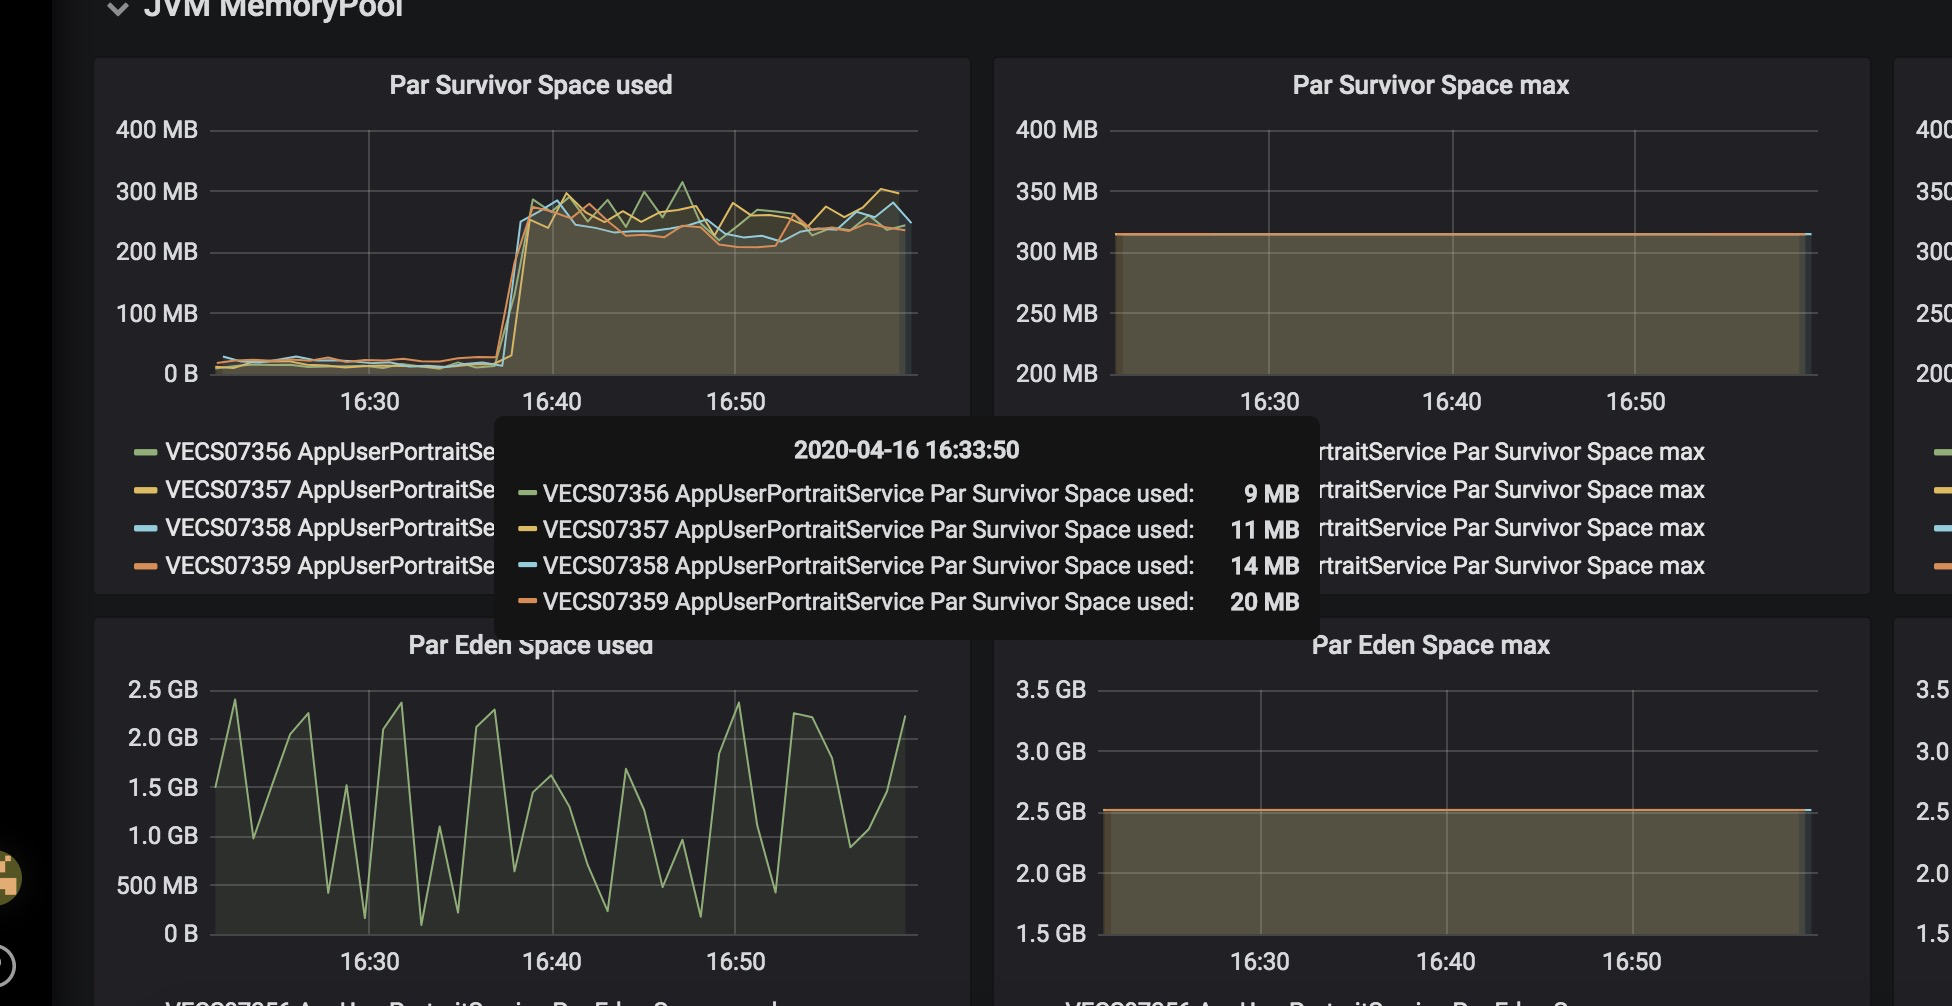Open the Par Survivor Space max panel title
Image resolution: width=1952 pixels, height=1006 pixels.
tap(1430, 85)
